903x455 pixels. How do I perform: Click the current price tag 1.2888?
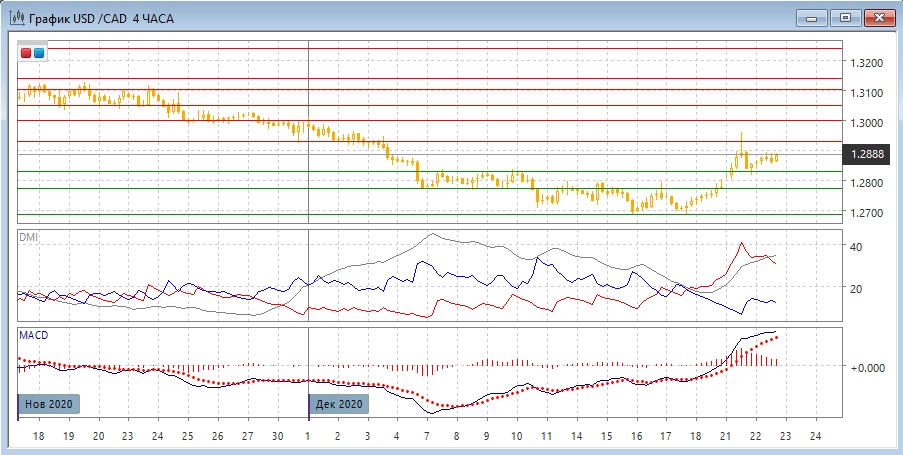click(x=866, y=154)
